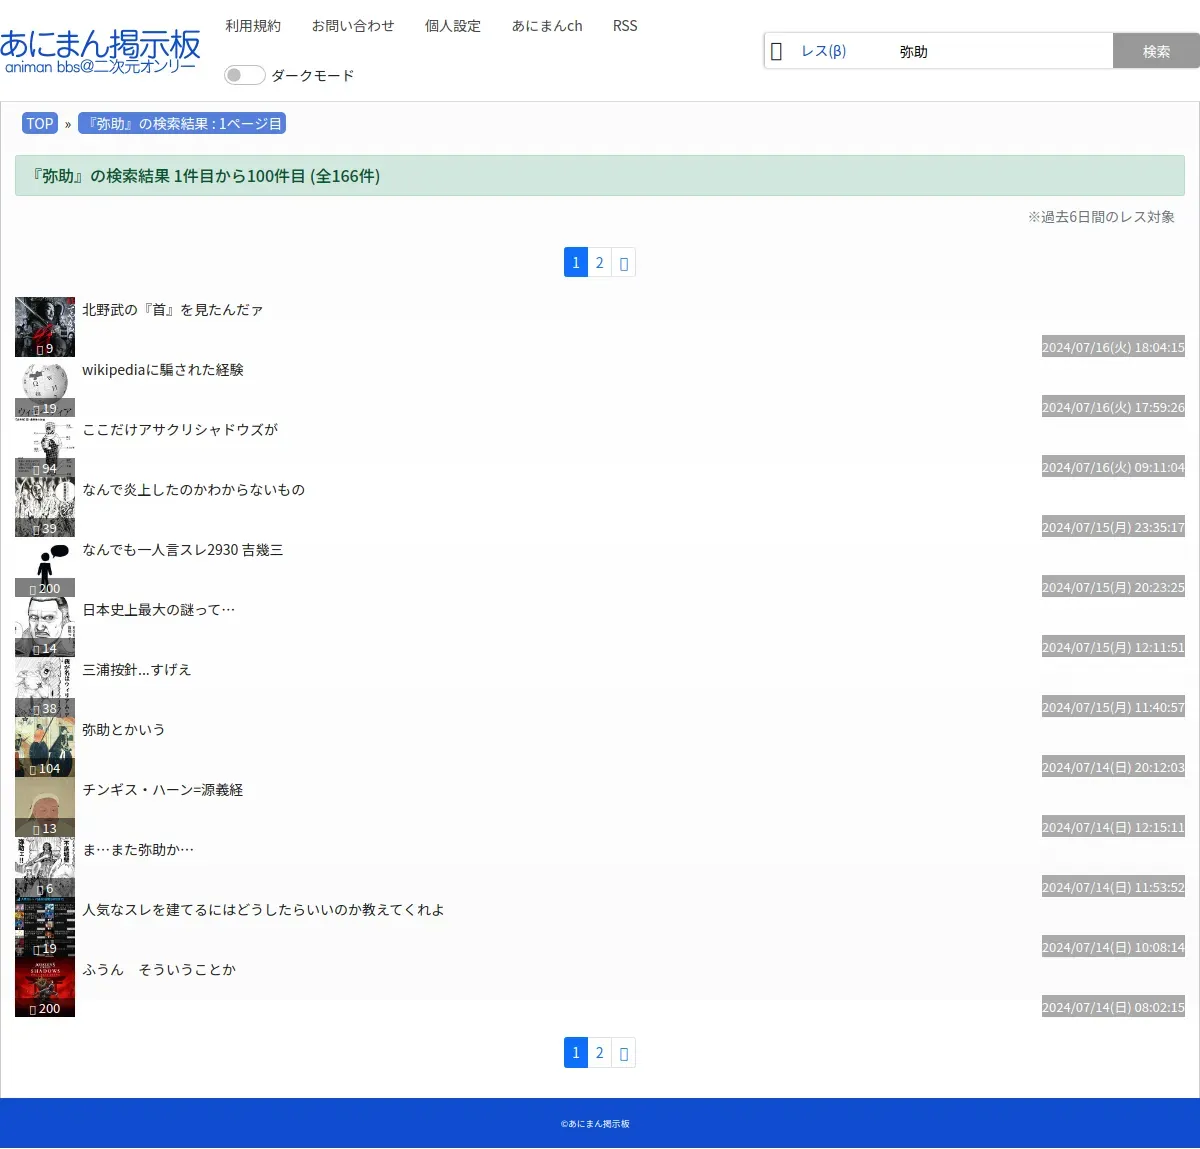Click the ※過去6日間のレス対象 note
Viewport: 1200px width, 1149px height.
tap(1101, 217)
